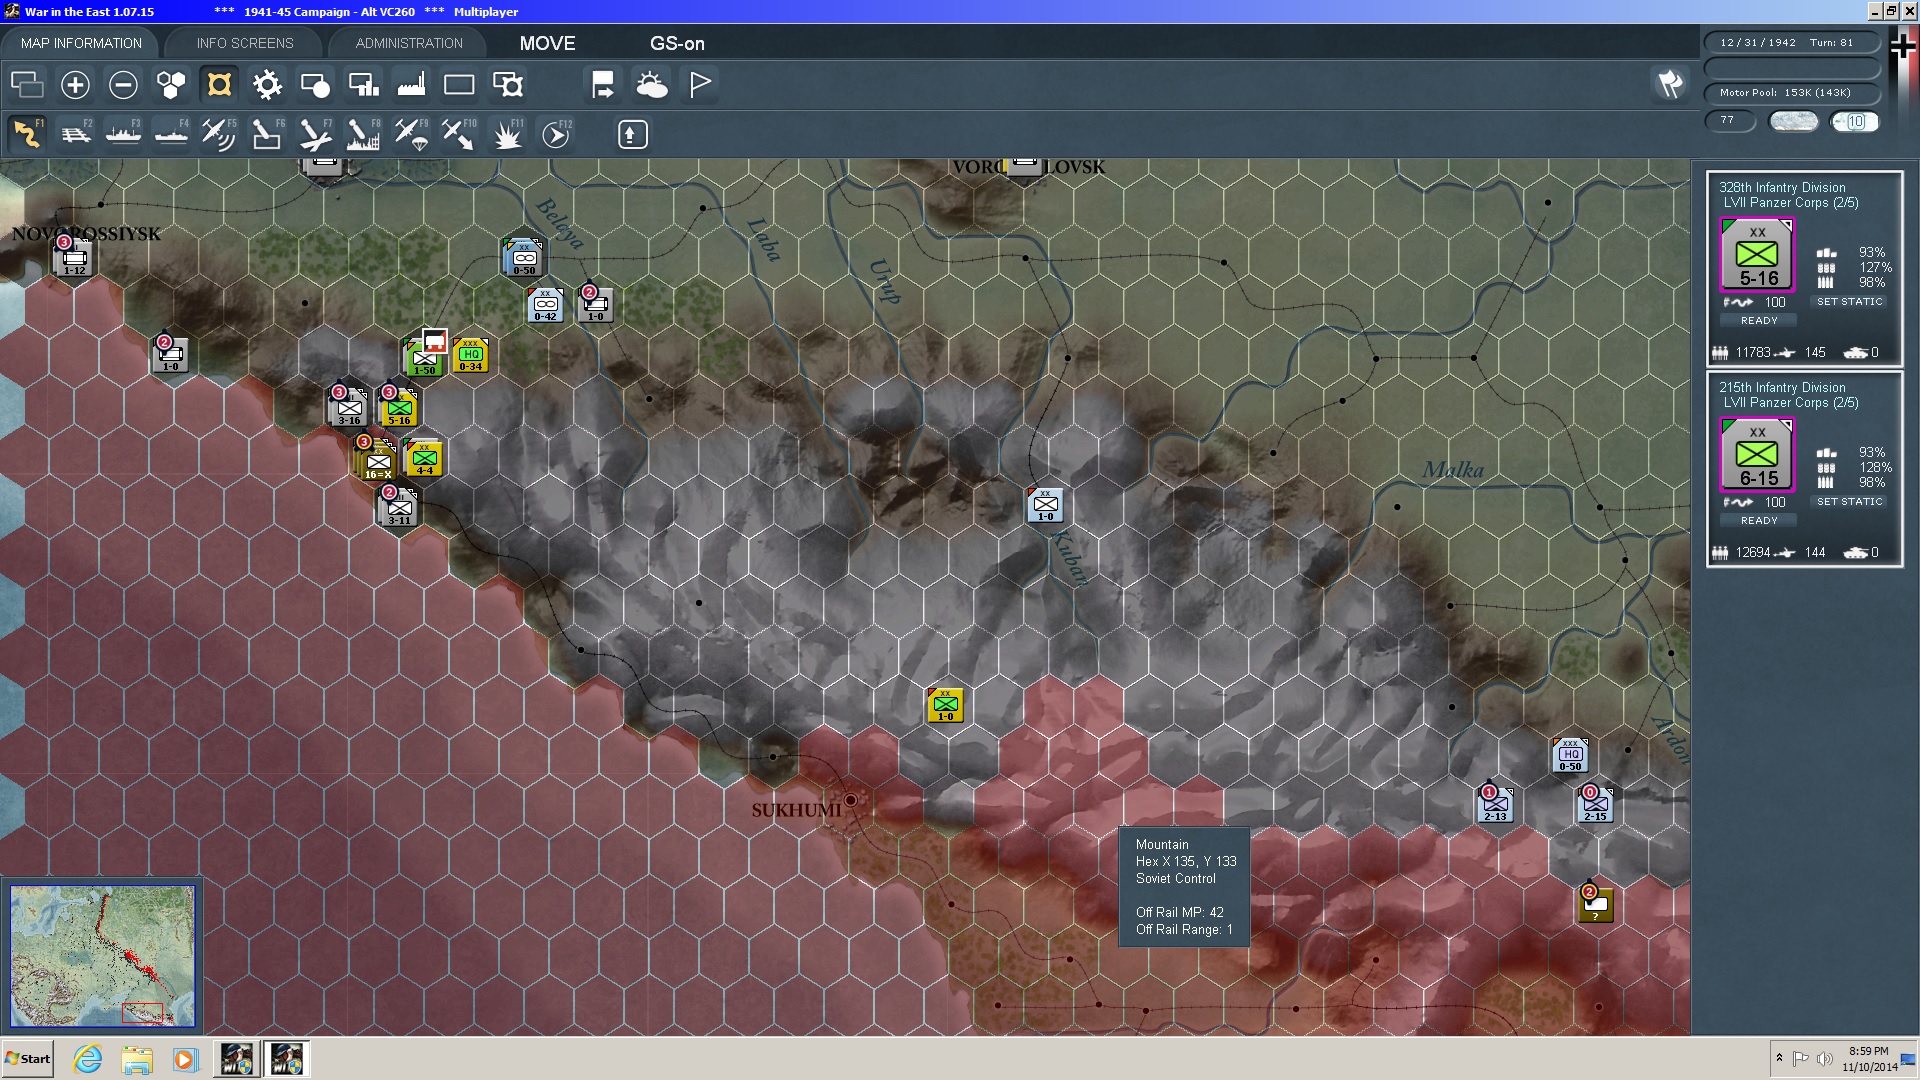The height and width of the screenshot is (1080, 1920).
Task: Select the blue HQ 0-50 unit in the southeast
Action: pyautogui.click(x=1570, y=755)
